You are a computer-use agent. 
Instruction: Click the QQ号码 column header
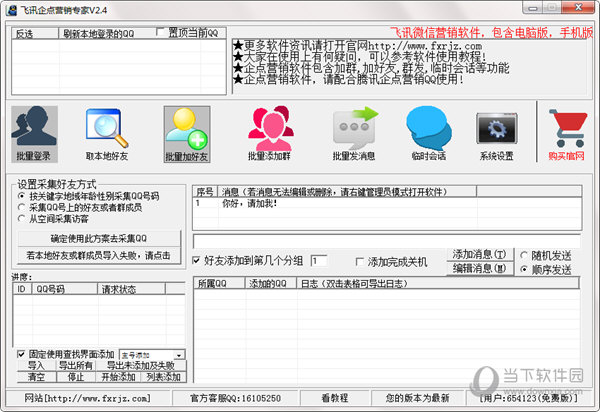pyautogui.click(x=65, y=289)
